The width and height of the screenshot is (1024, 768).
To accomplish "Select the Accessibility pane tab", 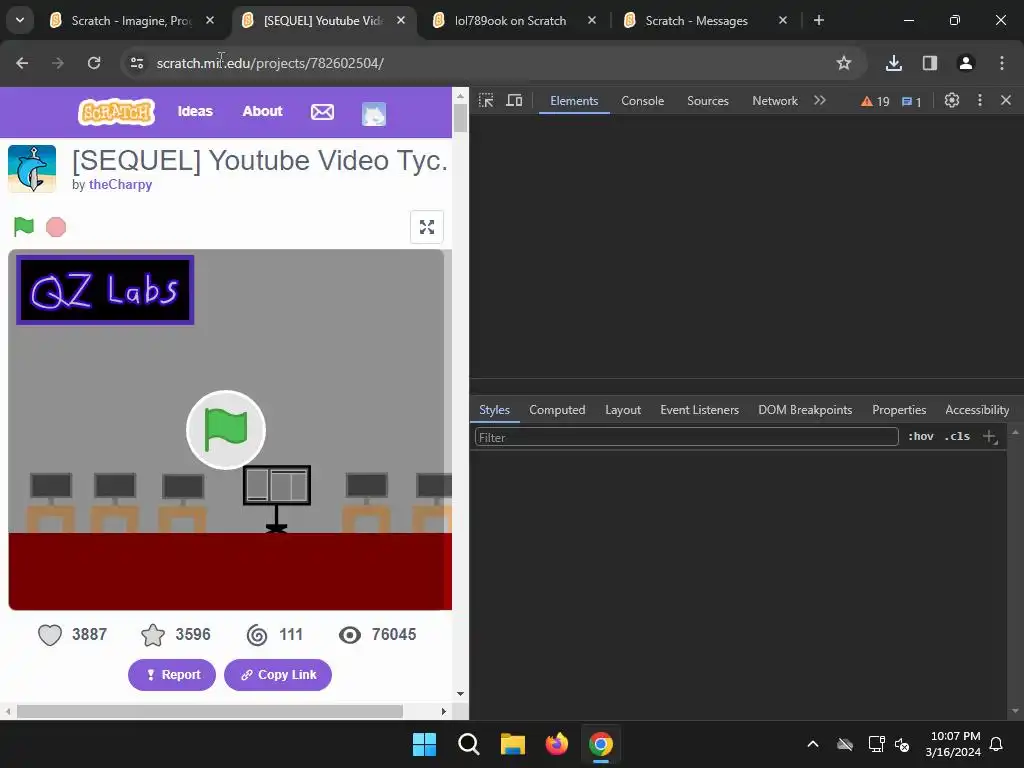I will pos(977,409).
